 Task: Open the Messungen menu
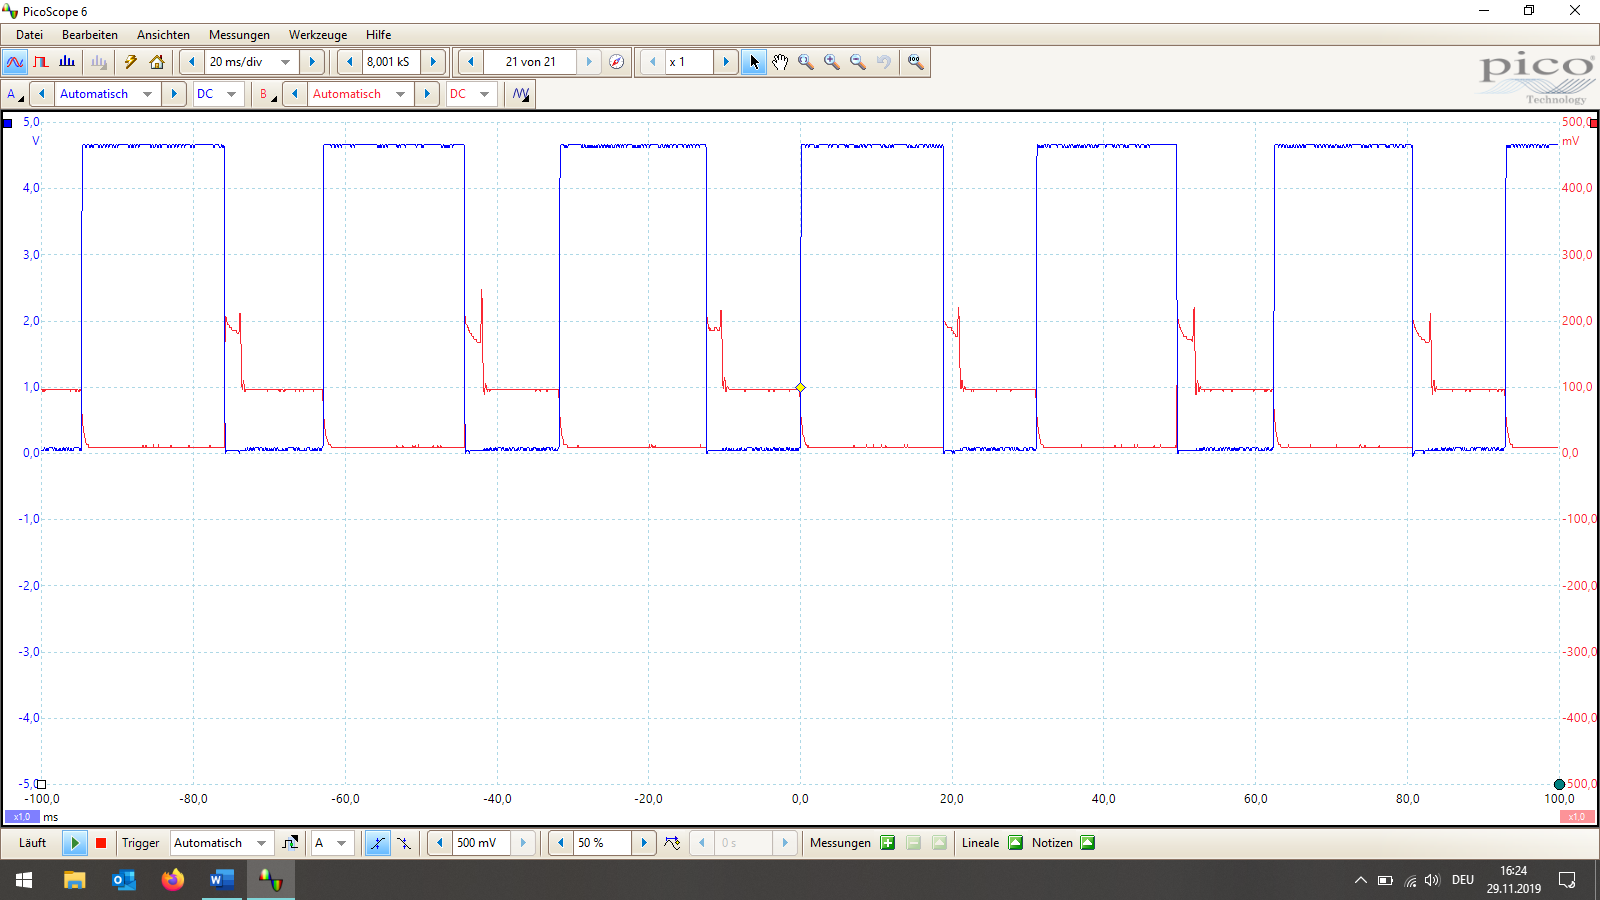[239, 35]
